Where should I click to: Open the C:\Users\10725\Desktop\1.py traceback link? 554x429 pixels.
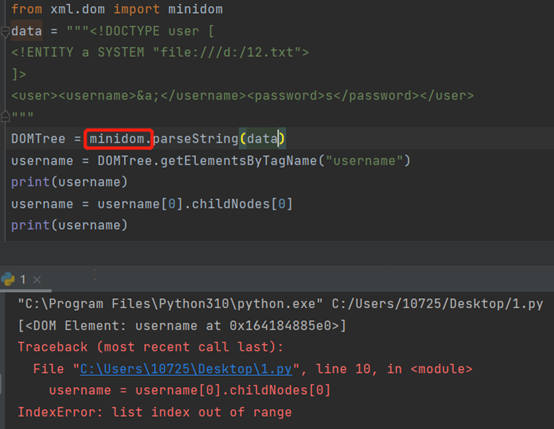pyautogui.click(x=186, y=369)
